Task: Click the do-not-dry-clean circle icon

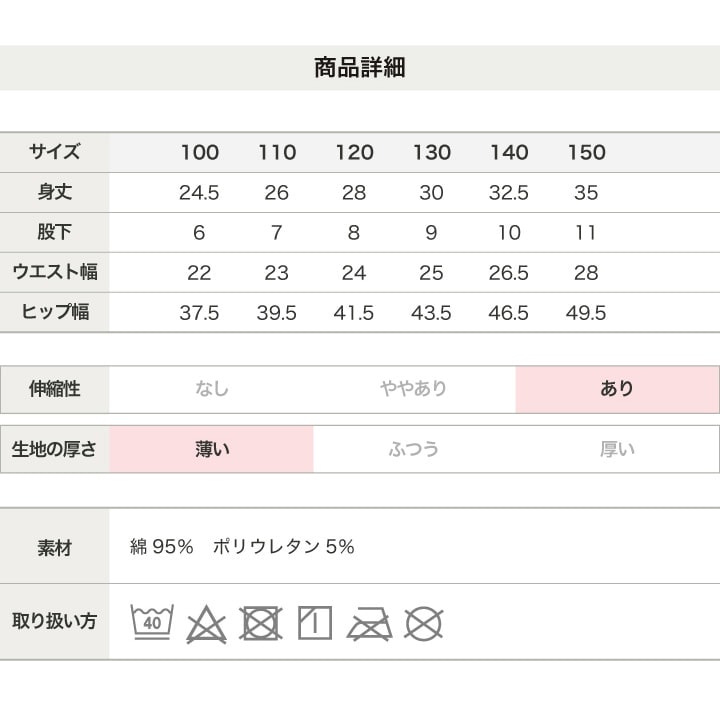Action: pos(424,624)
